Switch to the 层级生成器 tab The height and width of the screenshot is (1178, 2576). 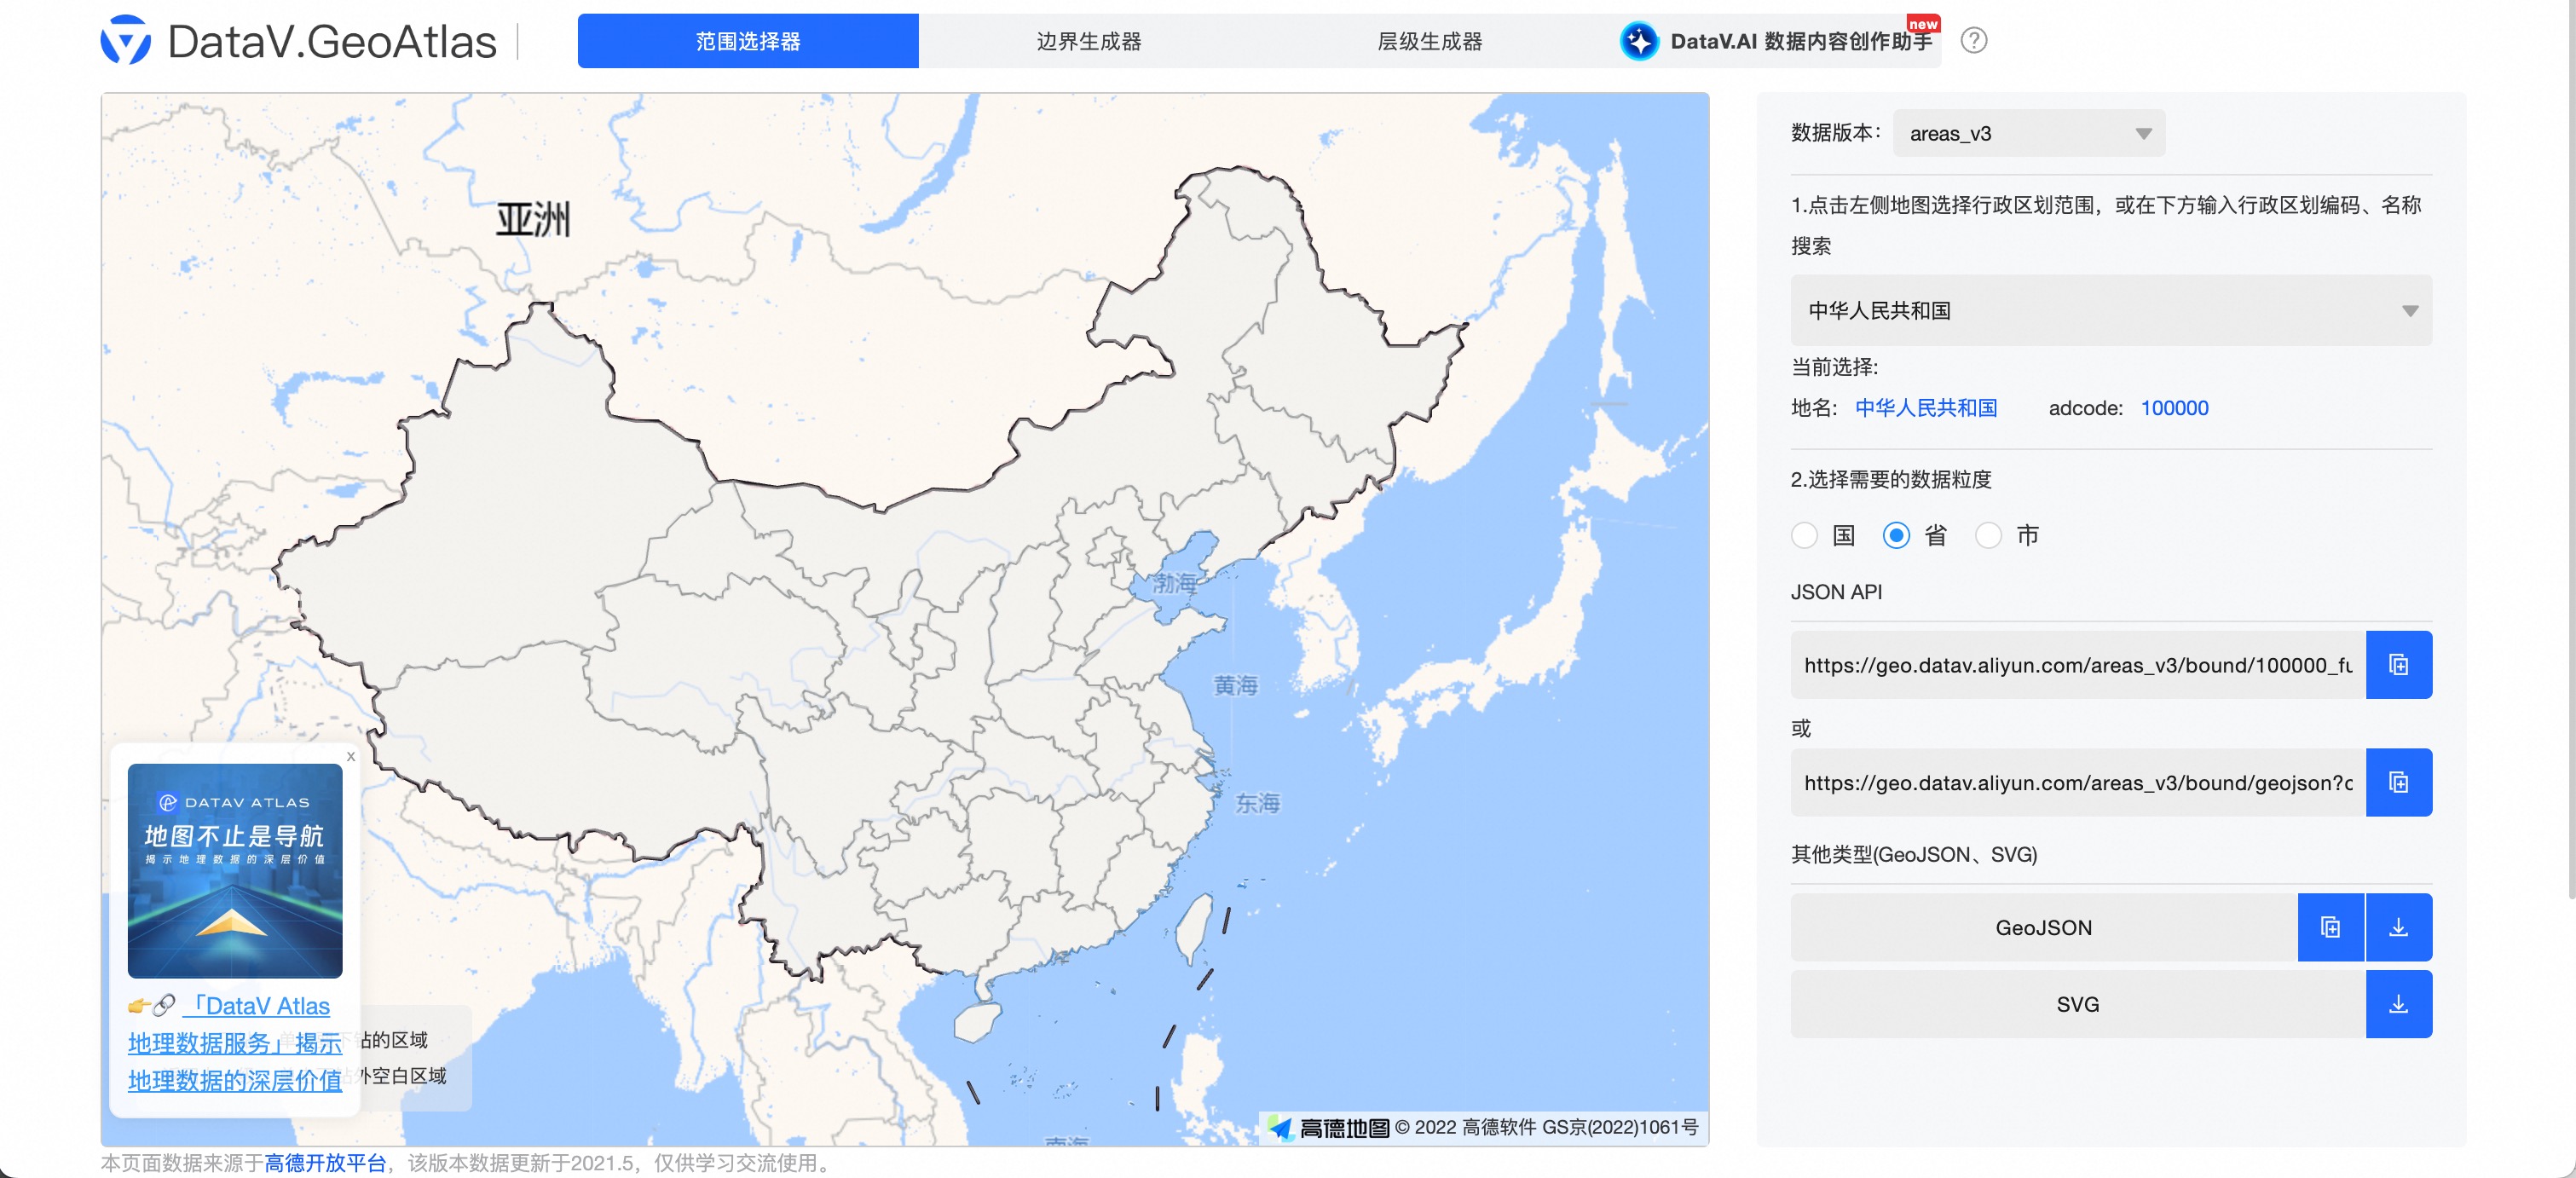(1429, 41)
